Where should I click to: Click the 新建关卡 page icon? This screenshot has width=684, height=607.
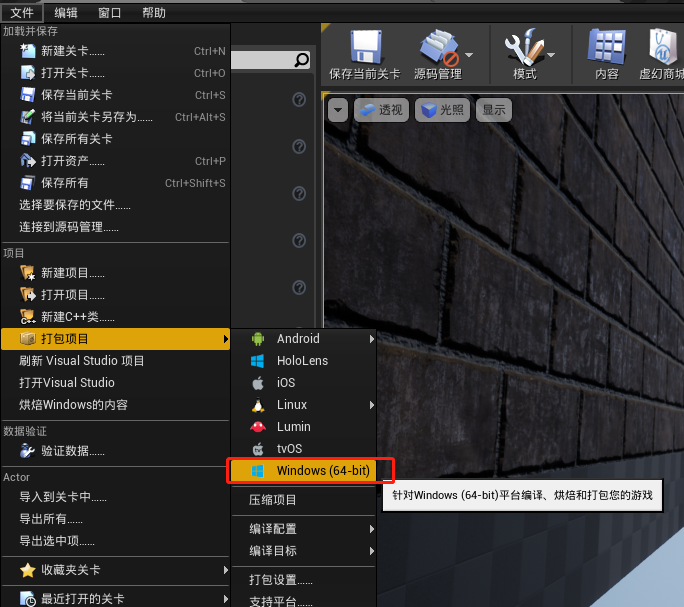tap(28, 51)
